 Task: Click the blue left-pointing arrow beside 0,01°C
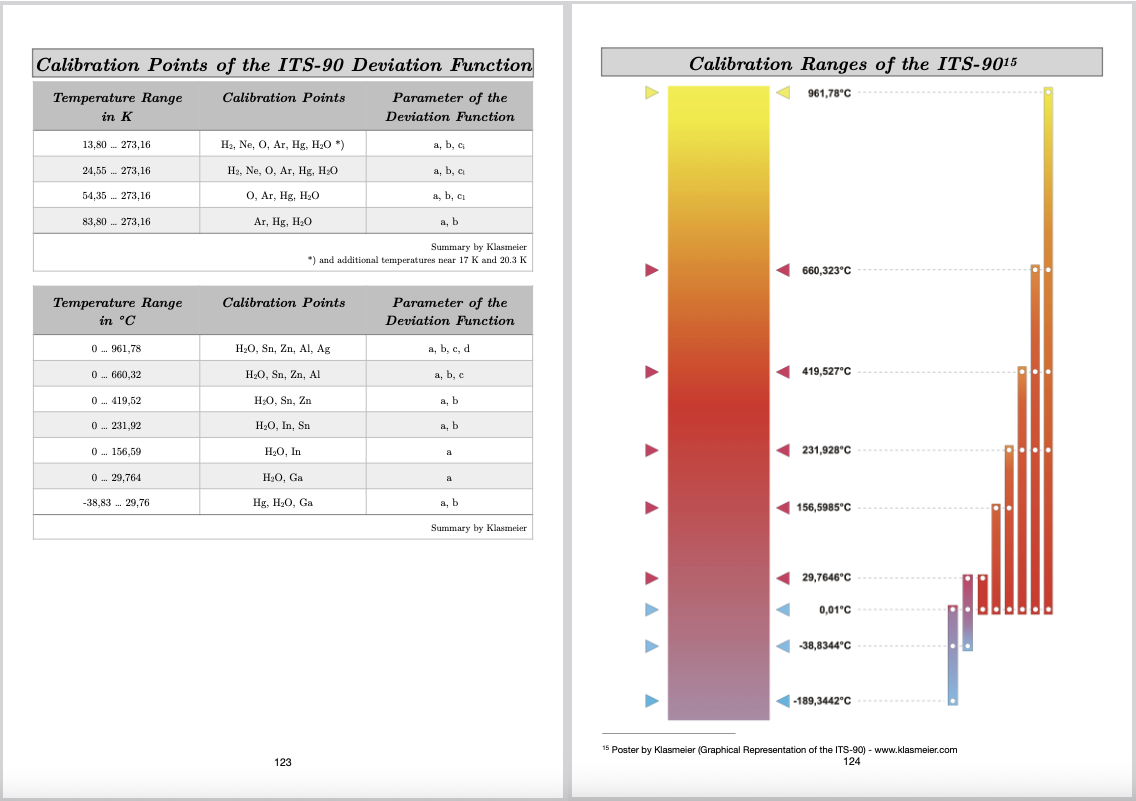pyautogui.click(x=784, y=609)
